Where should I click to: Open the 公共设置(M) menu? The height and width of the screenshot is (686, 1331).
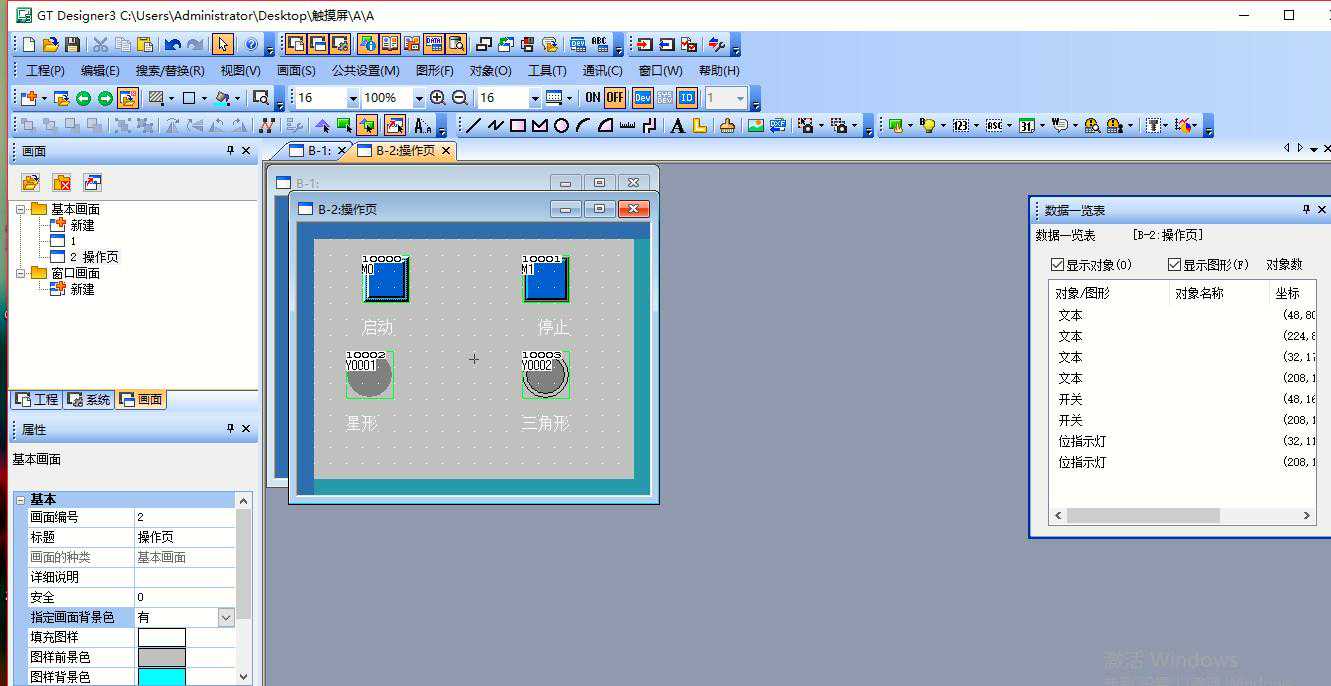(x=365, y=71)
